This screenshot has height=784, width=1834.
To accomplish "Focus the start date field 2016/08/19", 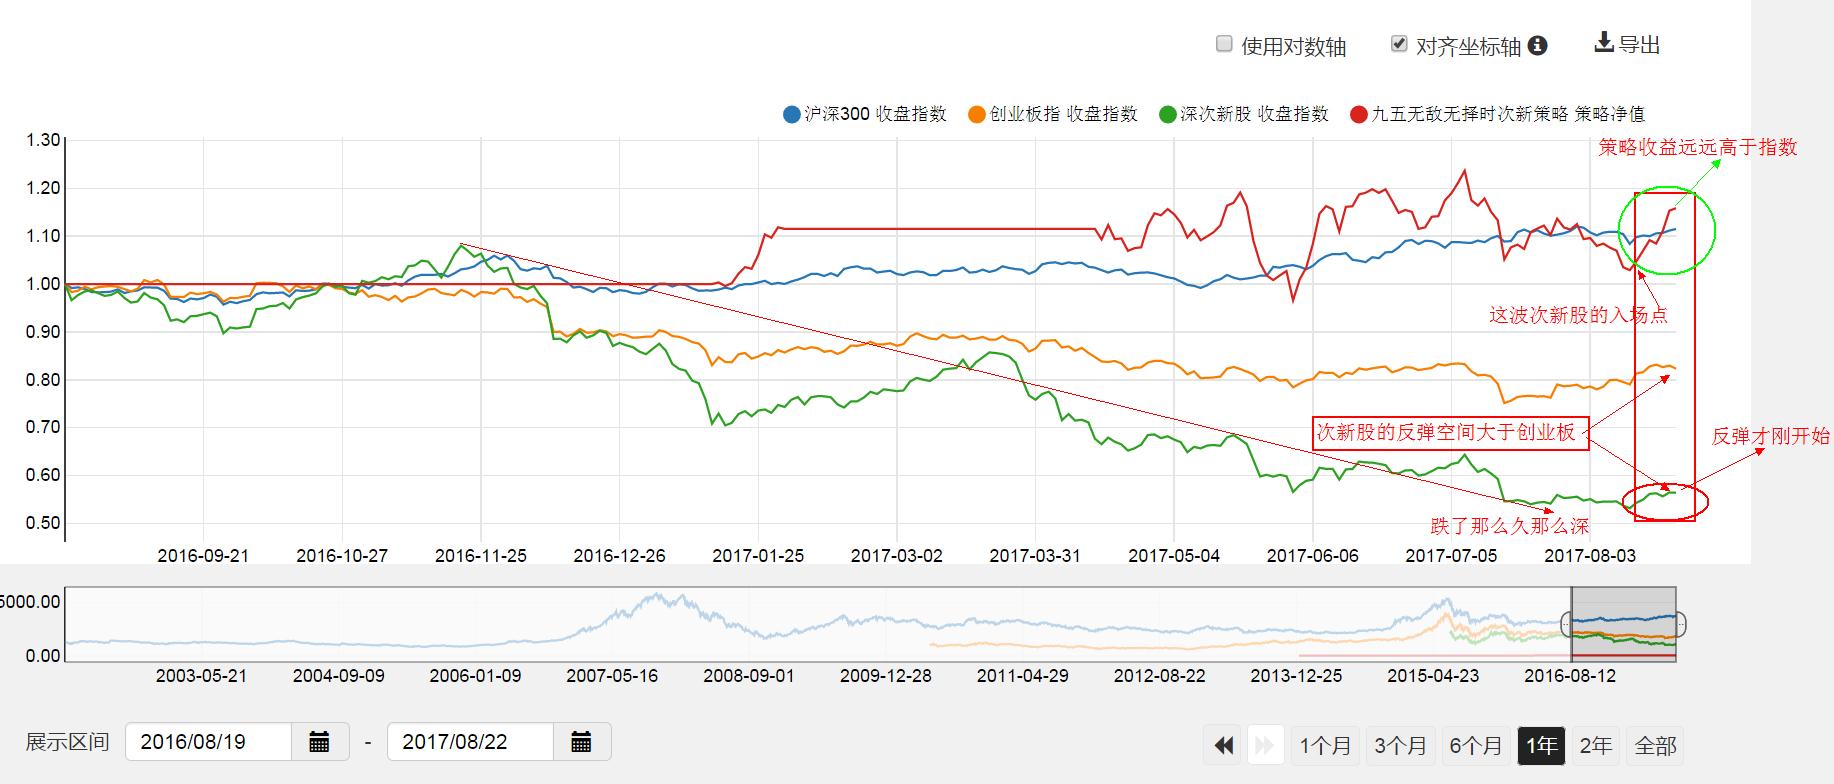I will pyautogui.click(x=208, y=742).
